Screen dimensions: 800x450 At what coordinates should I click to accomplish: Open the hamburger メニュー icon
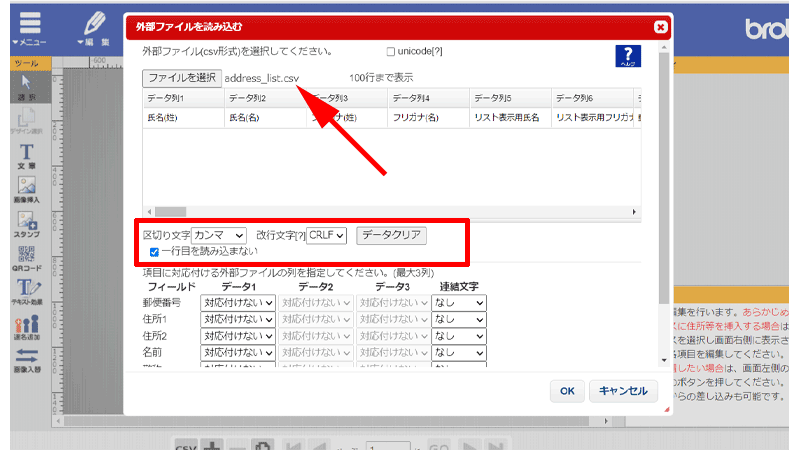(30, 29)
